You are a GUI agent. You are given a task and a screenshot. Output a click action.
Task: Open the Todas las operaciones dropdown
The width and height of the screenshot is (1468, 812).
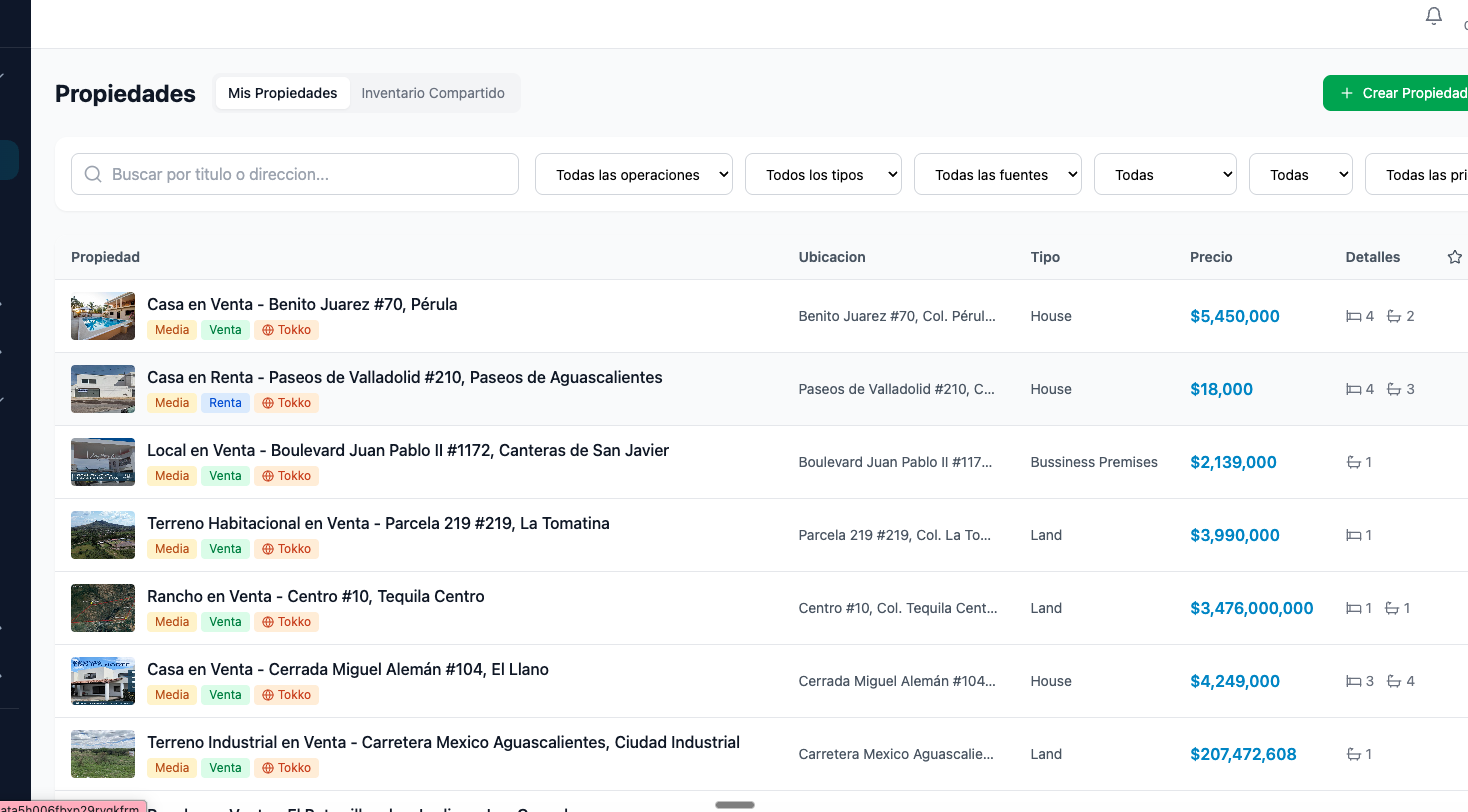pyautogui.click(x=634, y=174)
